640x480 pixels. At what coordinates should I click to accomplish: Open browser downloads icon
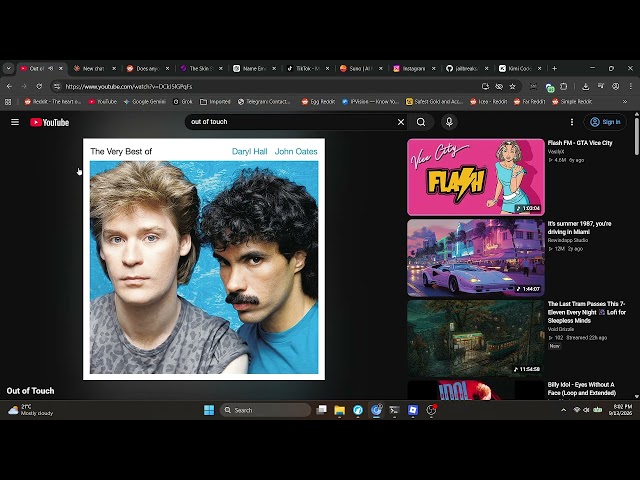(585, 87)
